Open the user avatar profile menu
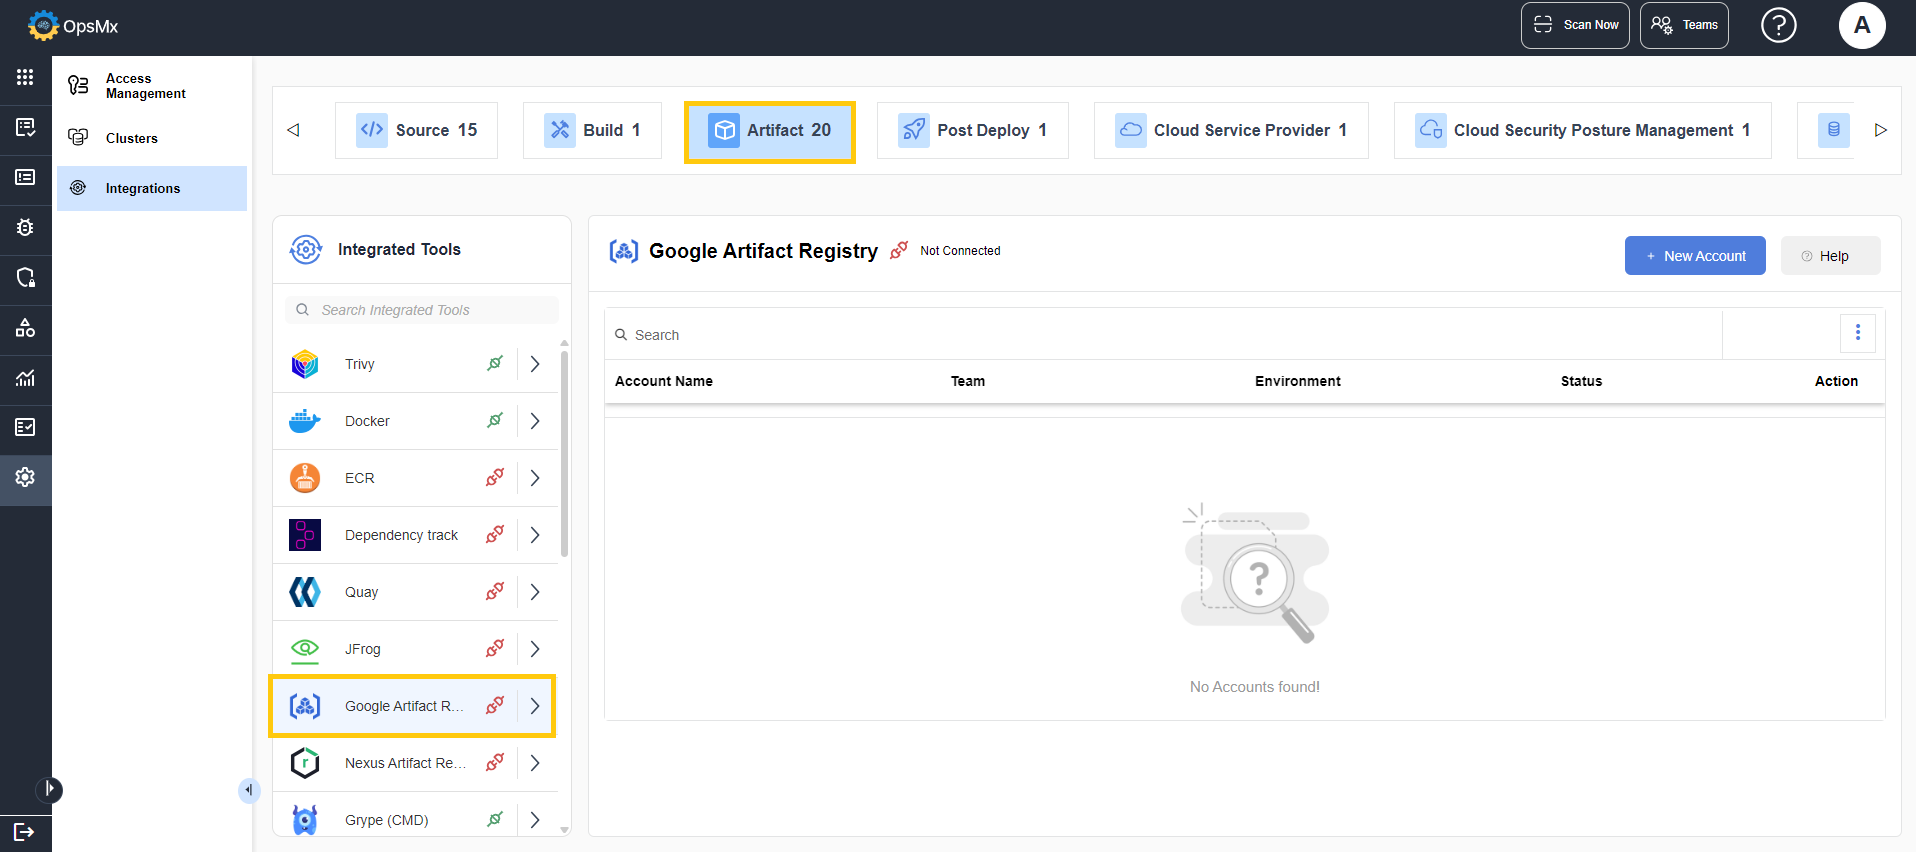The image size is (1916, 852). (x=1861, y=25)
